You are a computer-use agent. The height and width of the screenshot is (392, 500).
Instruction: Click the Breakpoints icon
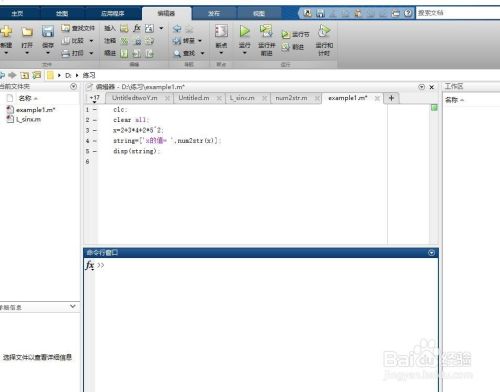[221, 31]
